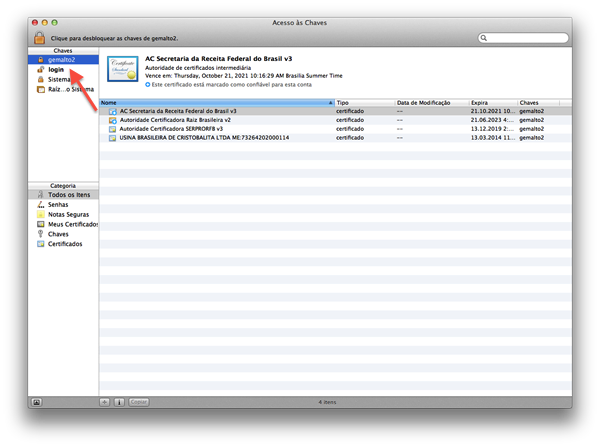This screenshot has width=600, height=447.
Task: Click the Certificados category icon
Action: [41, 244]
